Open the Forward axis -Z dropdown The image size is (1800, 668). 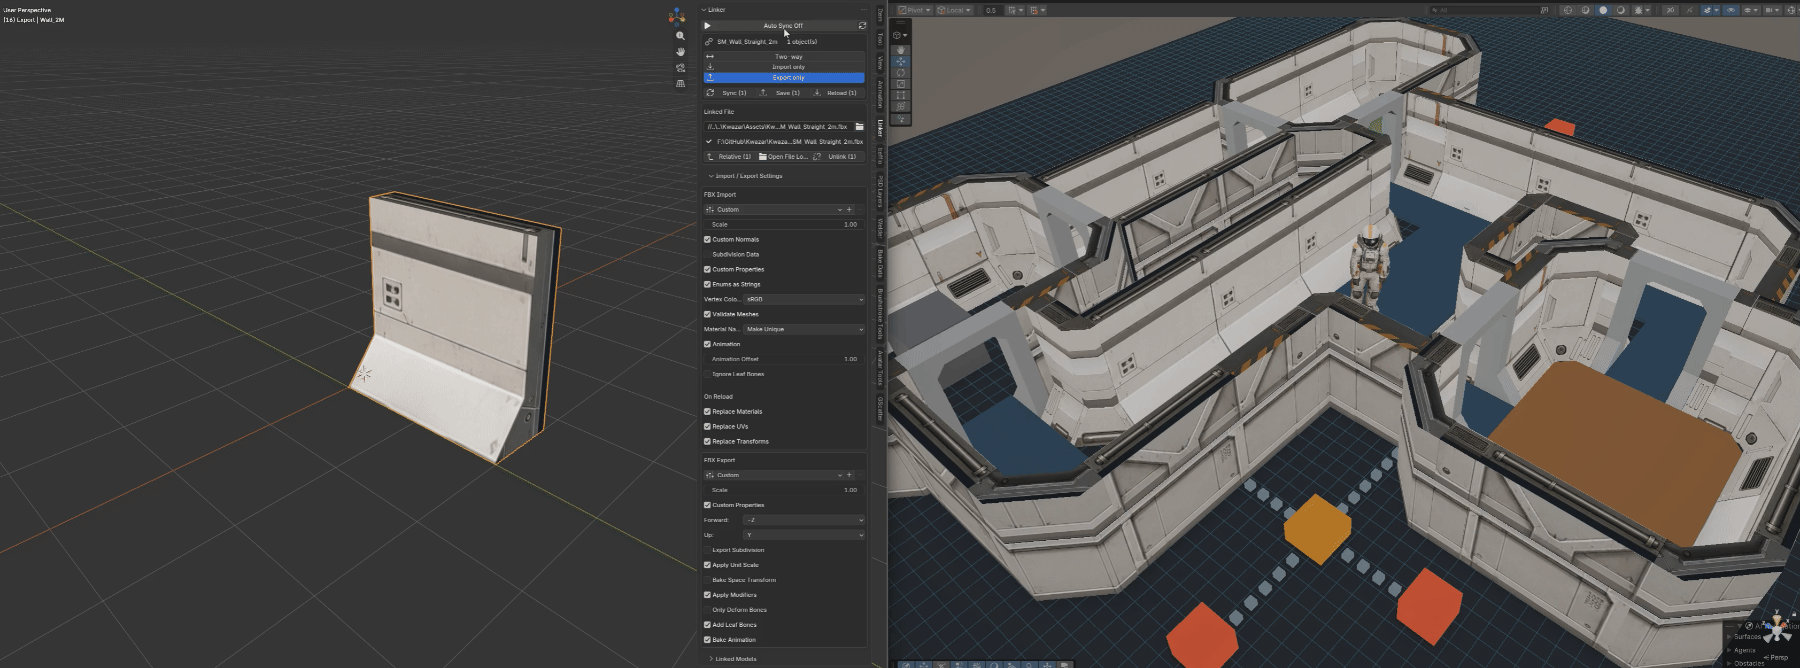[x=804, y=520]
